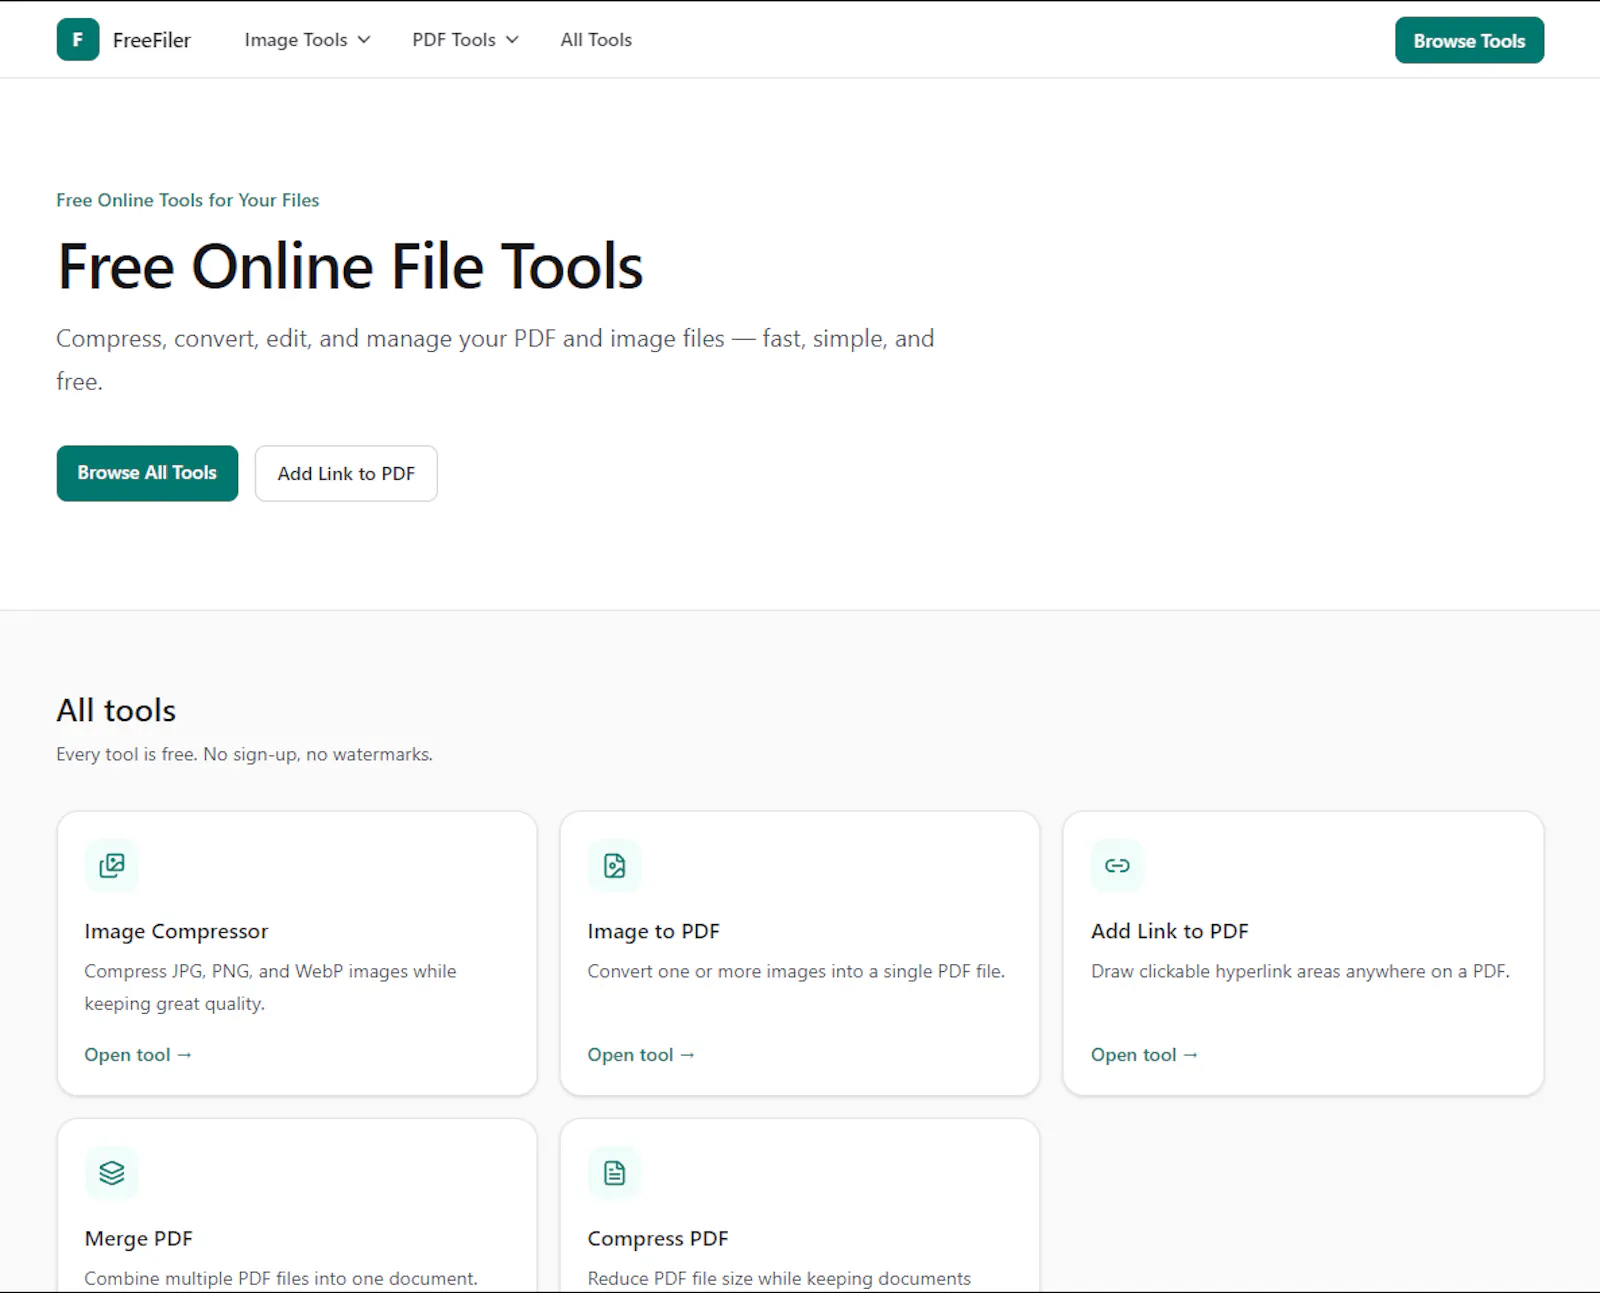Viewport: 1600px width, 1293px height.
Task: Select the Add Link to PDF card title
Action: (x=1170, y=931)
